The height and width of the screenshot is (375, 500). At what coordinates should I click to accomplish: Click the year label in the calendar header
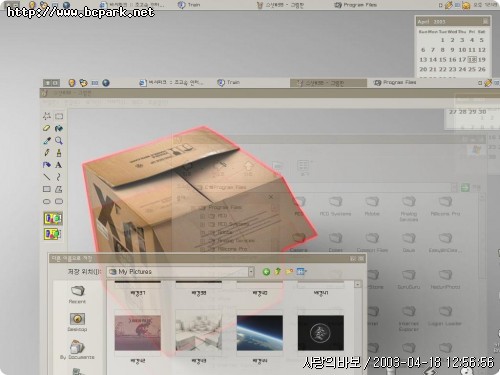click(x=439, y=22)
